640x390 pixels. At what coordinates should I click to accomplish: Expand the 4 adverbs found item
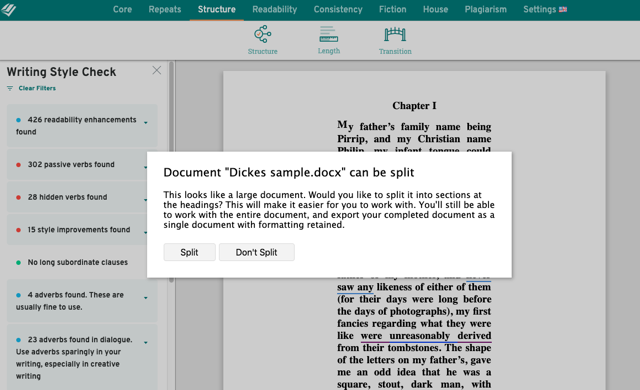[x=146, y=298]
